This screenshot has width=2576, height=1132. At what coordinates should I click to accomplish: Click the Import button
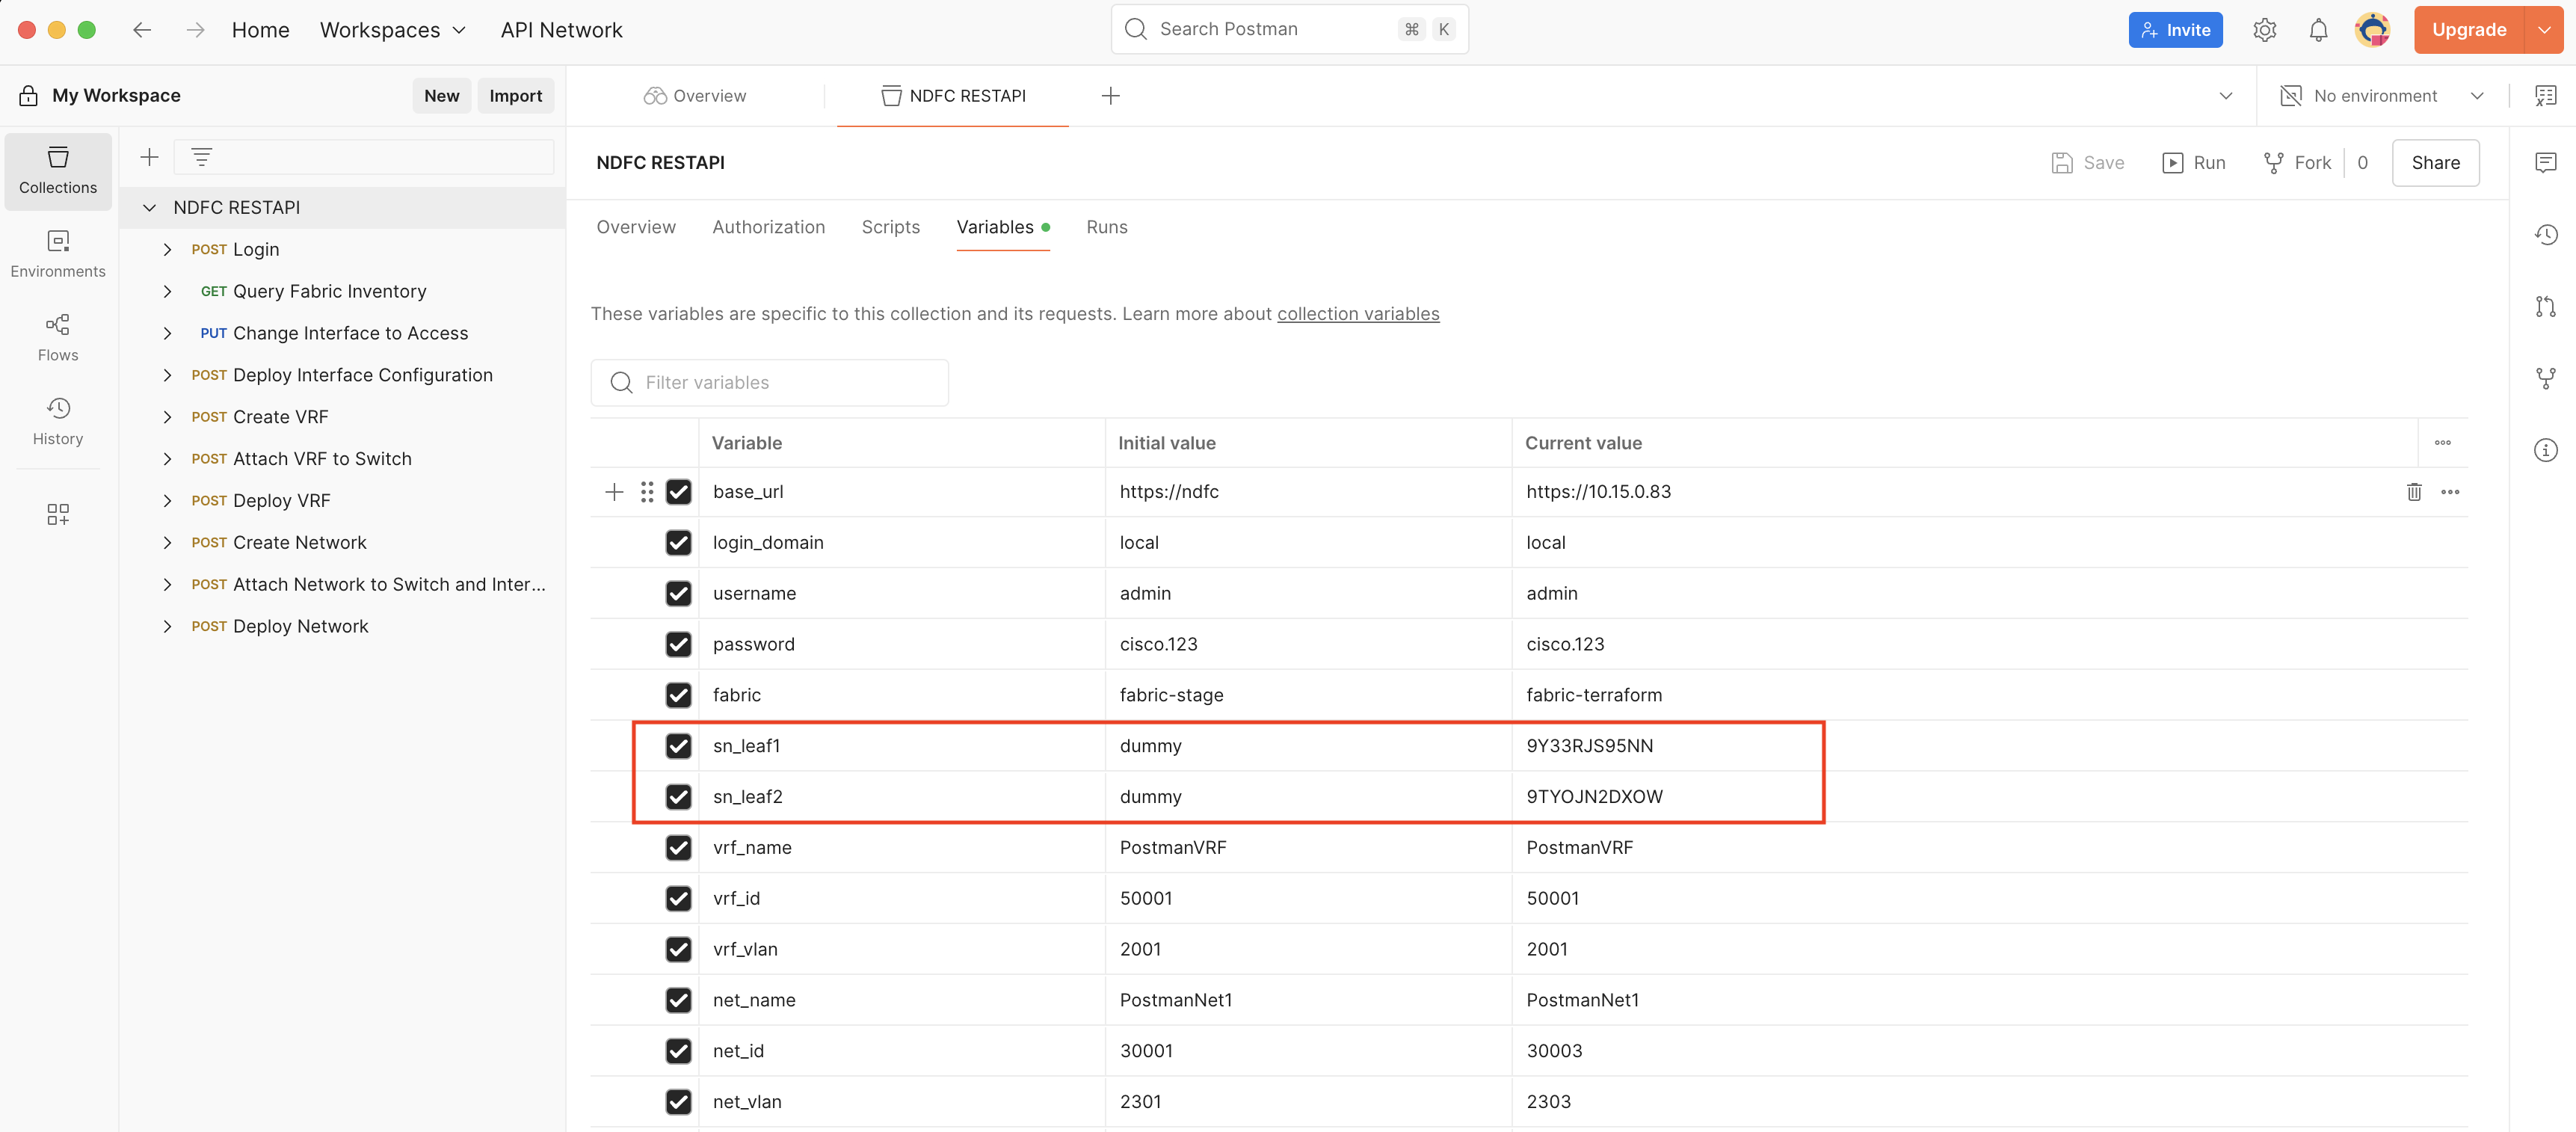pos(515,96)
